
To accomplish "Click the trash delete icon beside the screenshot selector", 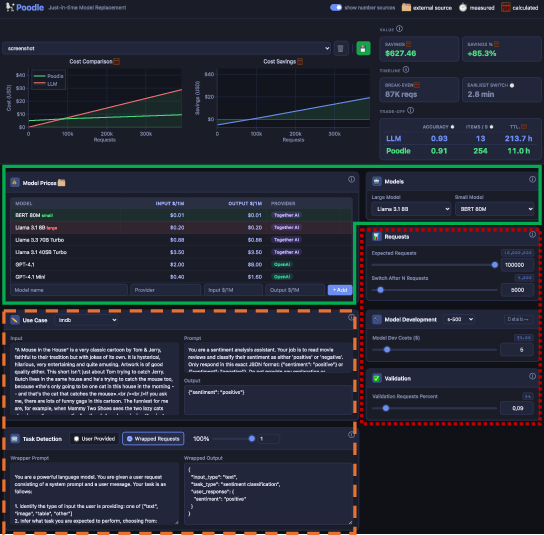I will coord(340,49).
